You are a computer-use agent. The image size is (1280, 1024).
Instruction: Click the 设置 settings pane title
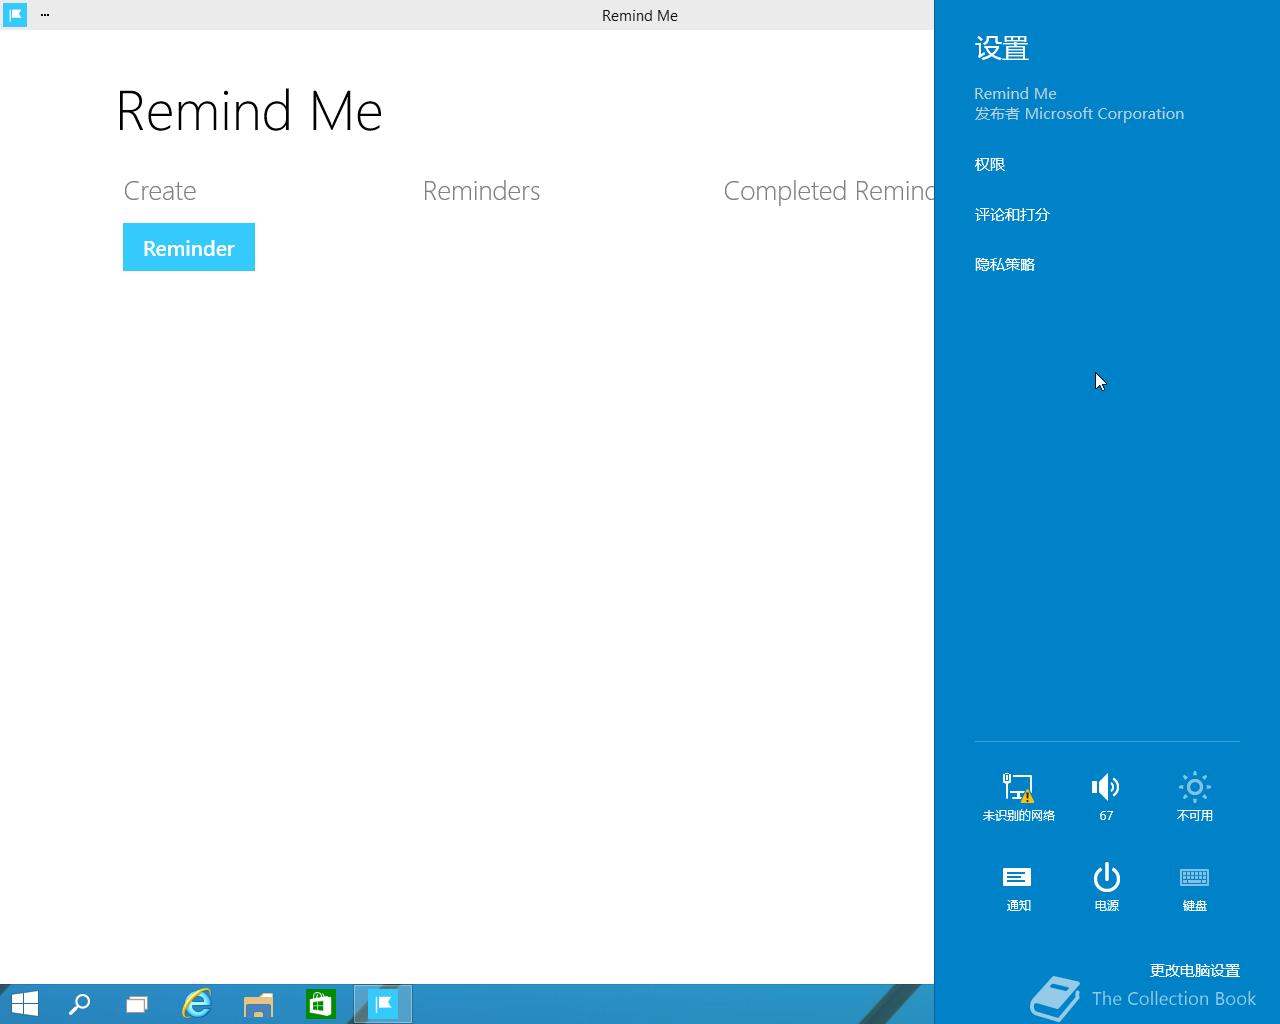[x=1002, y=48]
